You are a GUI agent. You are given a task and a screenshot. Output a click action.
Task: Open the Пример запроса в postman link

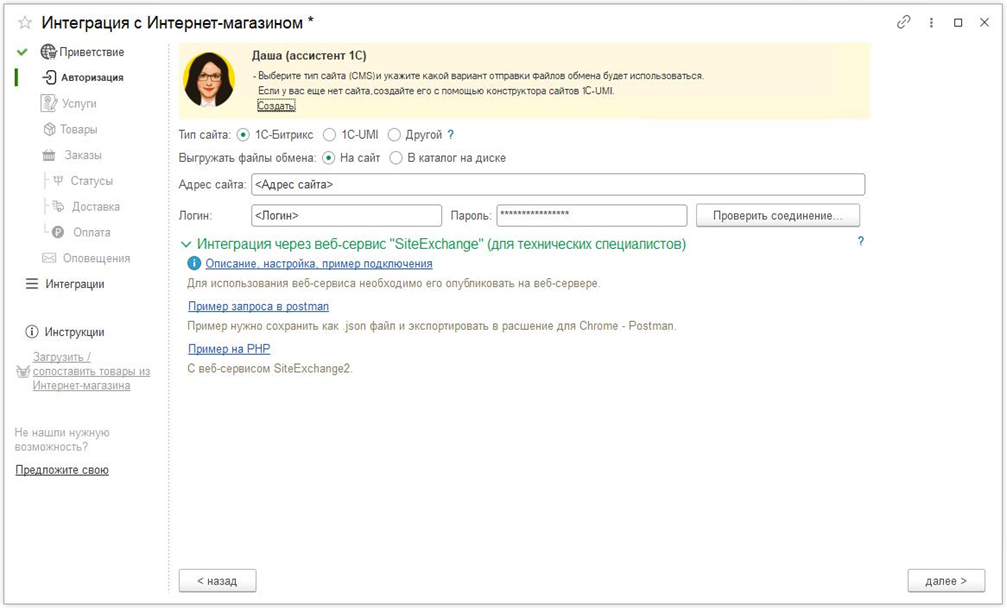tap(258, 306)
